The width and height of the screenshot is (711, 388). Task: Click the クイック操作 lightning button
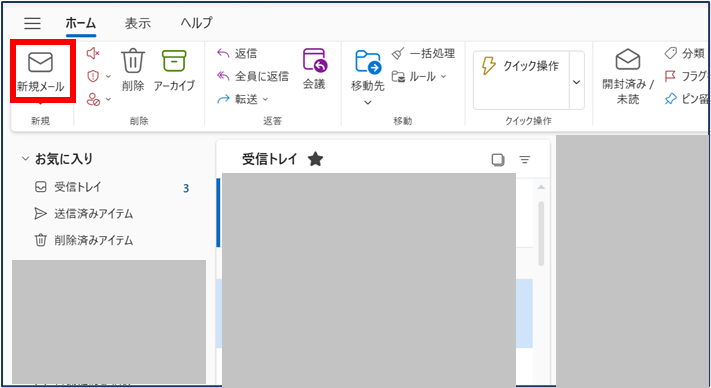521,66
